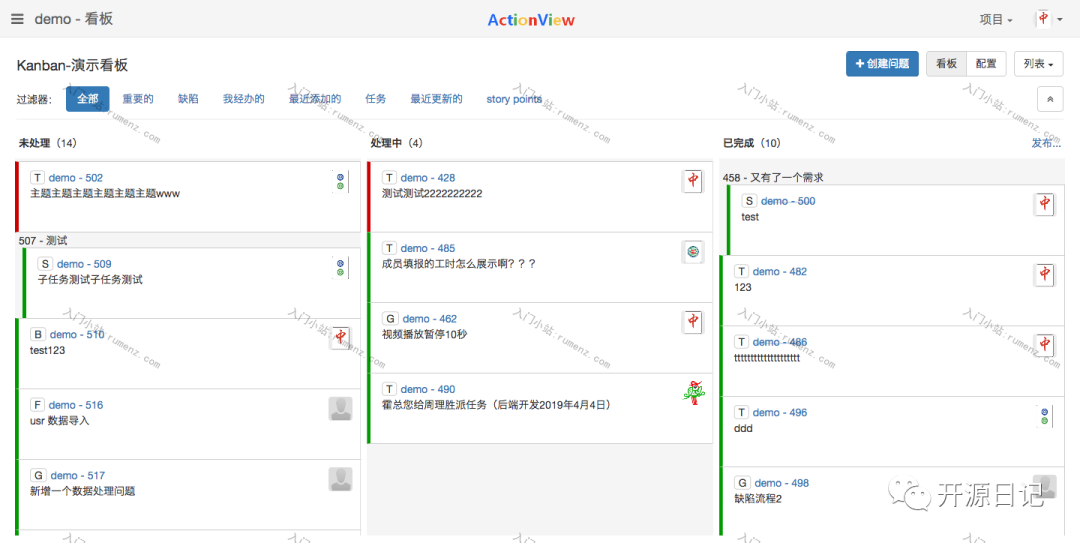Select the 全部 filter
Screen dimensions: 1080x543
(x=87, y=99)
